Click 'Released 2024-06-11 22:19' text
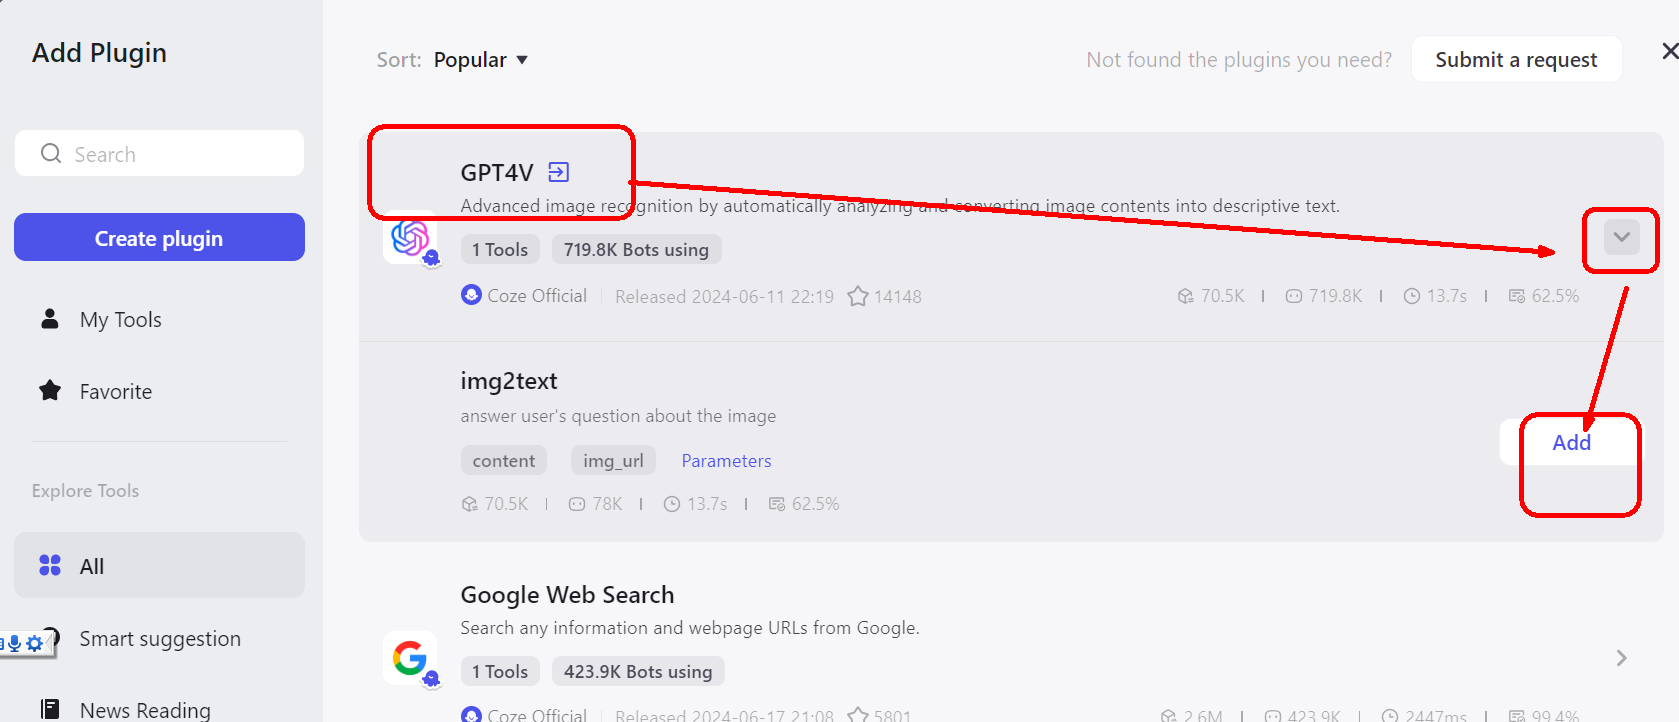Image resolution: width=1679 pixels, height=722 pixels. pos(724,297)
